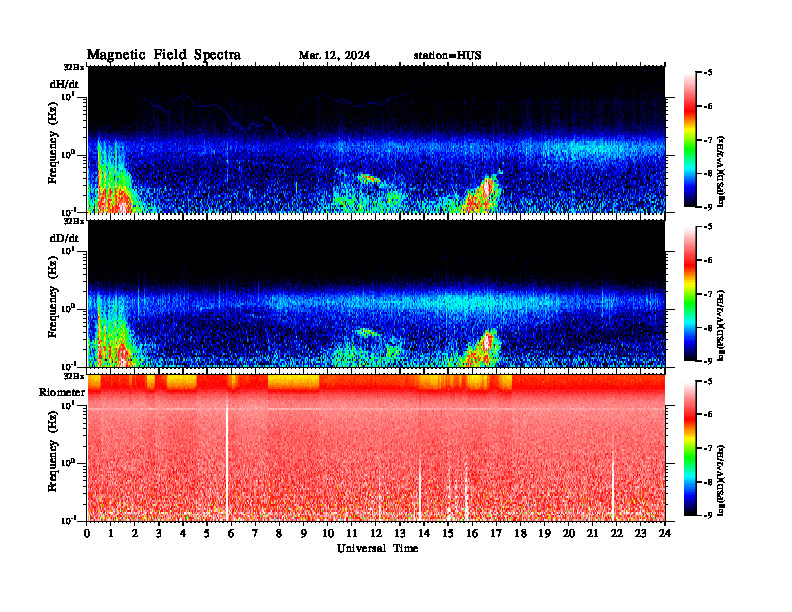Click the x-axis hour label "2"
This screenshot has height=612, width=792.
coord(135,534)
